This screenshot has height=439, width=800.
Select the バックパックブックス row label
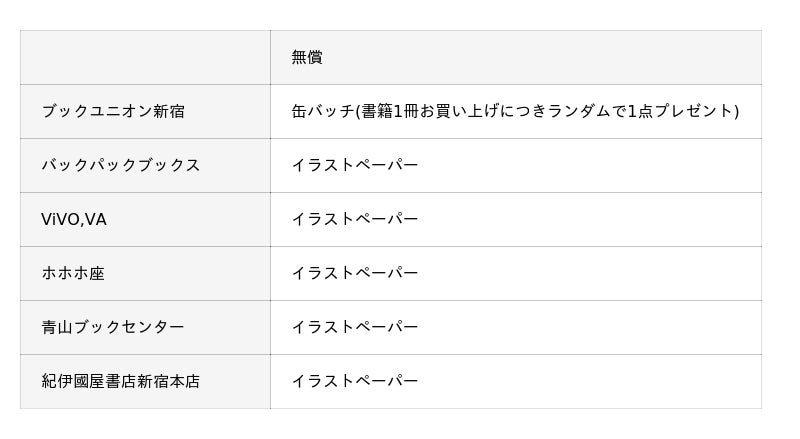pyautogui.click(x=121, y=165)
